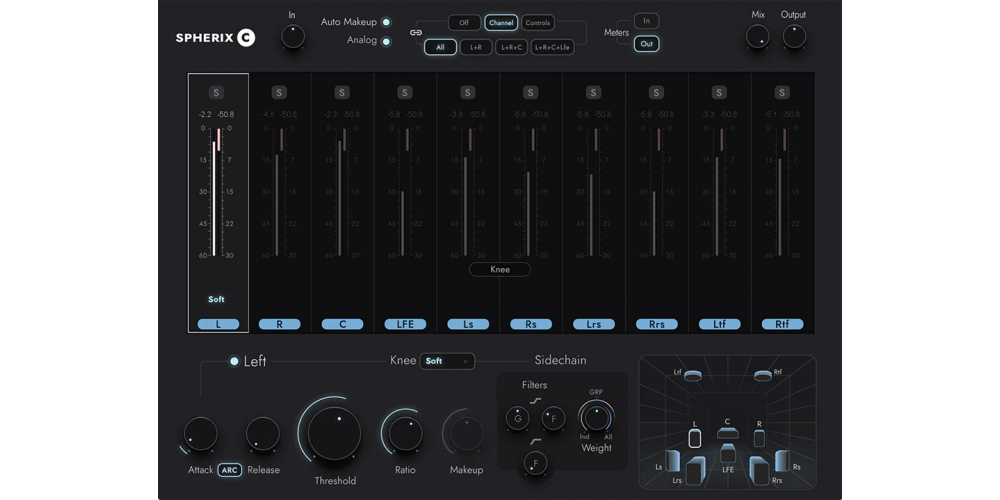Select the L channel label button
This screenshot has height=500, width=1000.
coord(218,324)
